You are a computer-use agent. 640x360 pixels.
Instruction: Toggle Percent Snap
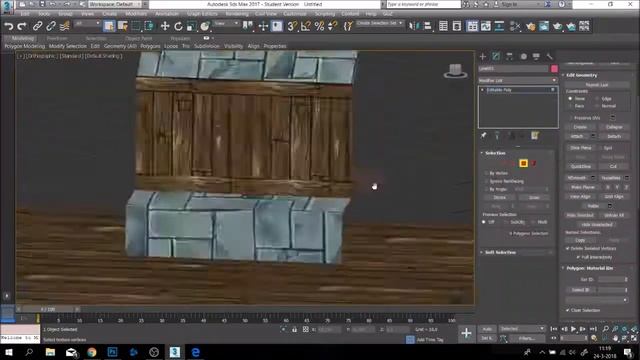point(319,26)
